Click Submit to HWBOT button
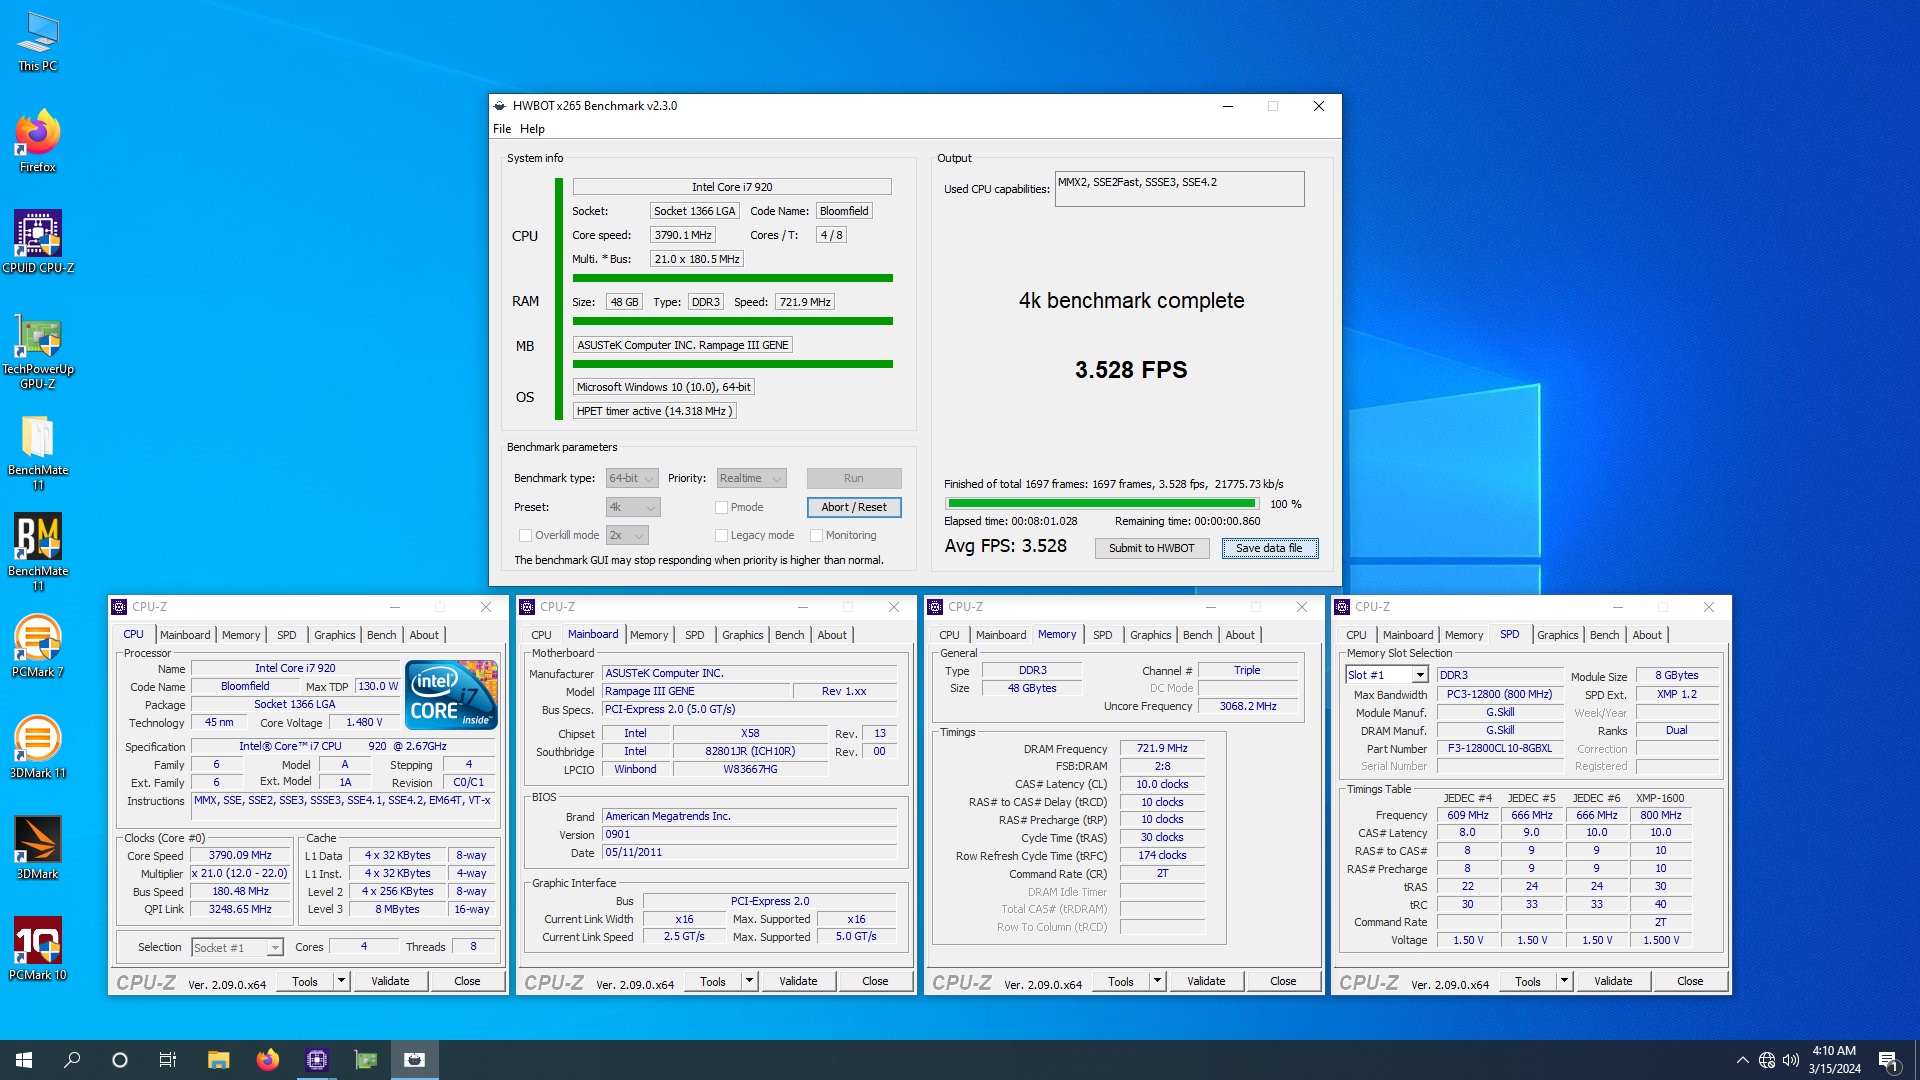Viewport: 1920px width, 1080px height. tap(1151, 549)
